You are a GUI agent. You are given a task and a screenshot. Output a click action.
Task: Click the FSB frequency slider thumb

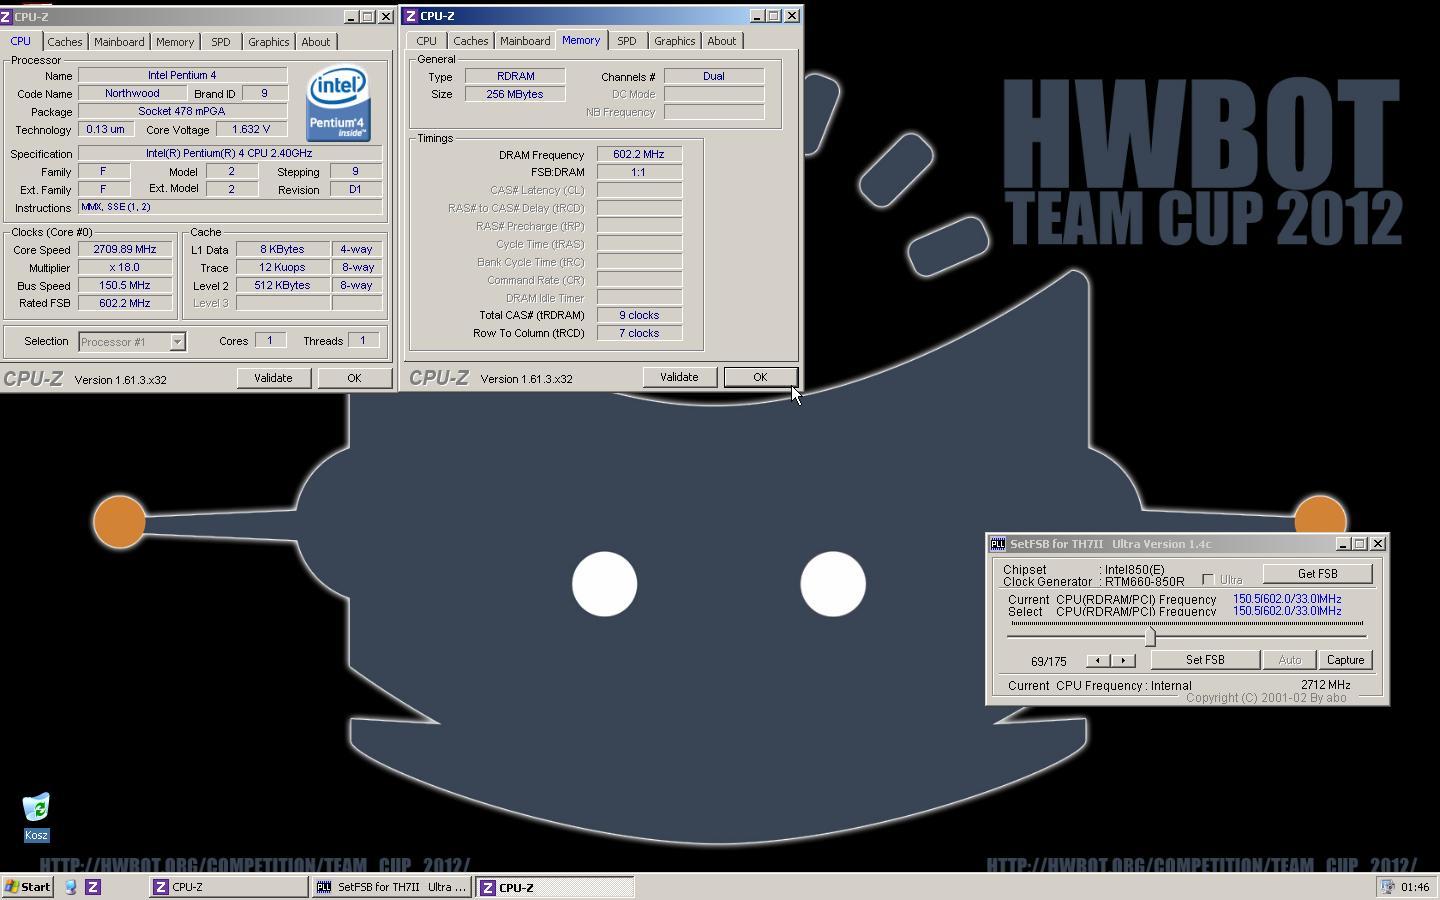point(1150,636)
